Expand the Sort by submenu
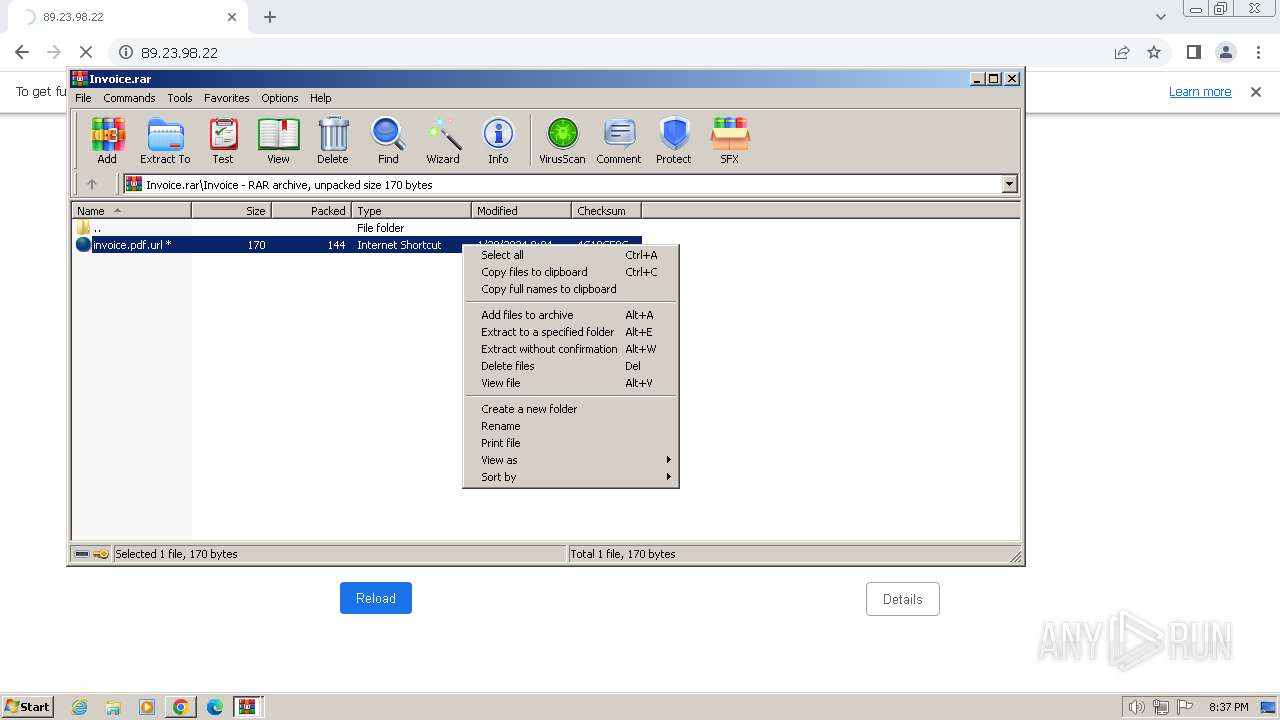Viewport: 1280px width, 720px height. coord(571,477)
